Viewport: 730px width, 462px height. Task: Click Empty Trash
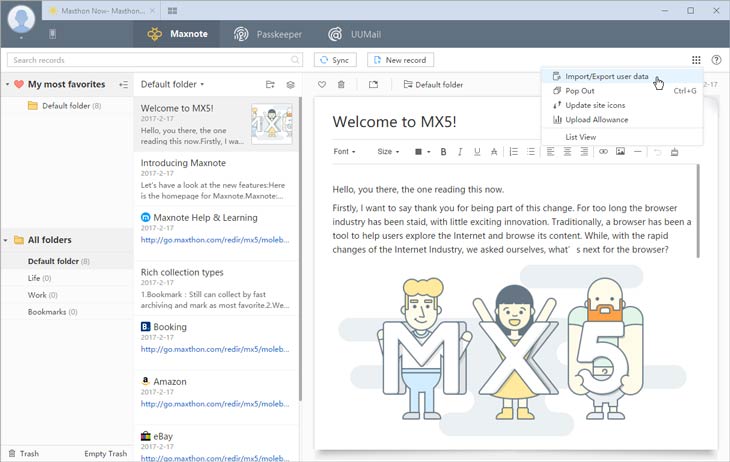pos(105,453)
